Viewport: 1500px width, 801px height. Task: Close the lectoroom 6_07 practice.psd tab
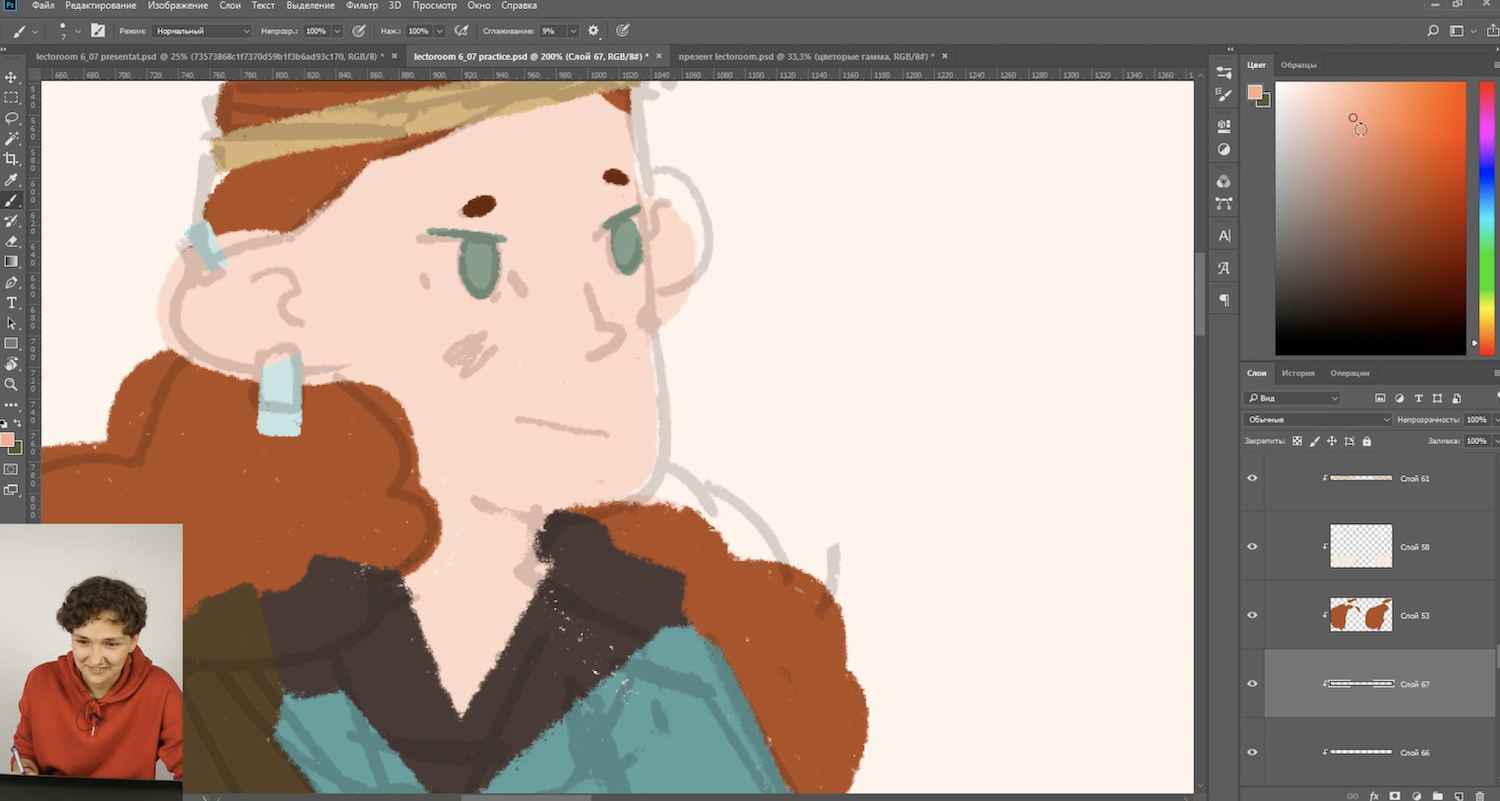coord(660,57)
